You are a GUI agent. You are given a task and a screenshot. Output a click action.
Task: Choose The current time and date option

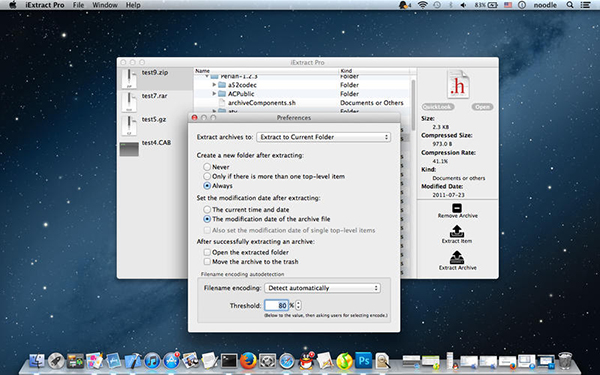(x=207, y=209)
